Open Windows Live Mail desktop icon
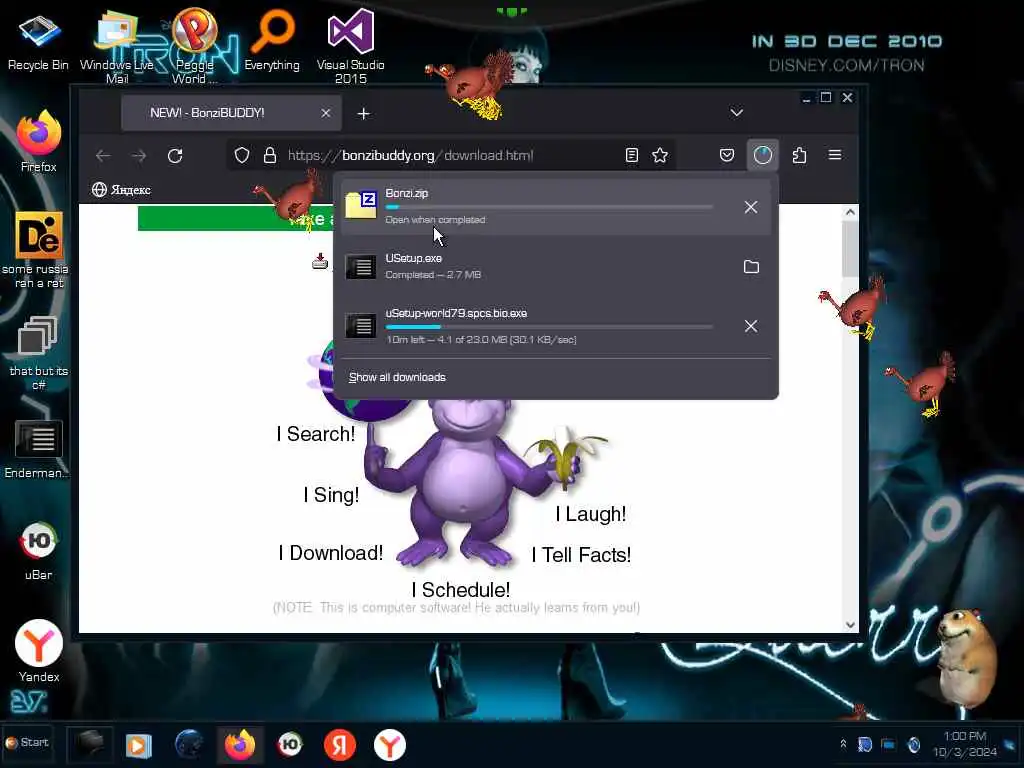This screenshot has height=768, width=1024. point(117,47)
